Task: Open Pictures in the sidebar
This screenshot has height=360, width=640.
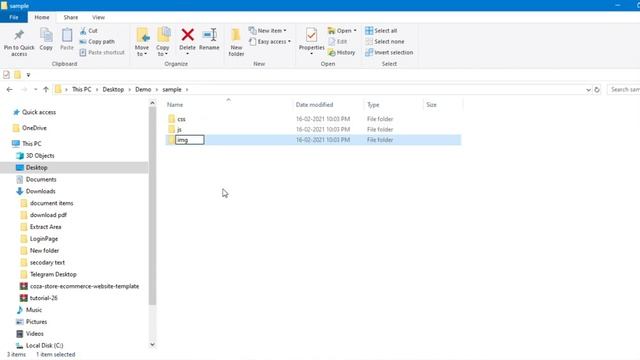Action: [36, 322]
